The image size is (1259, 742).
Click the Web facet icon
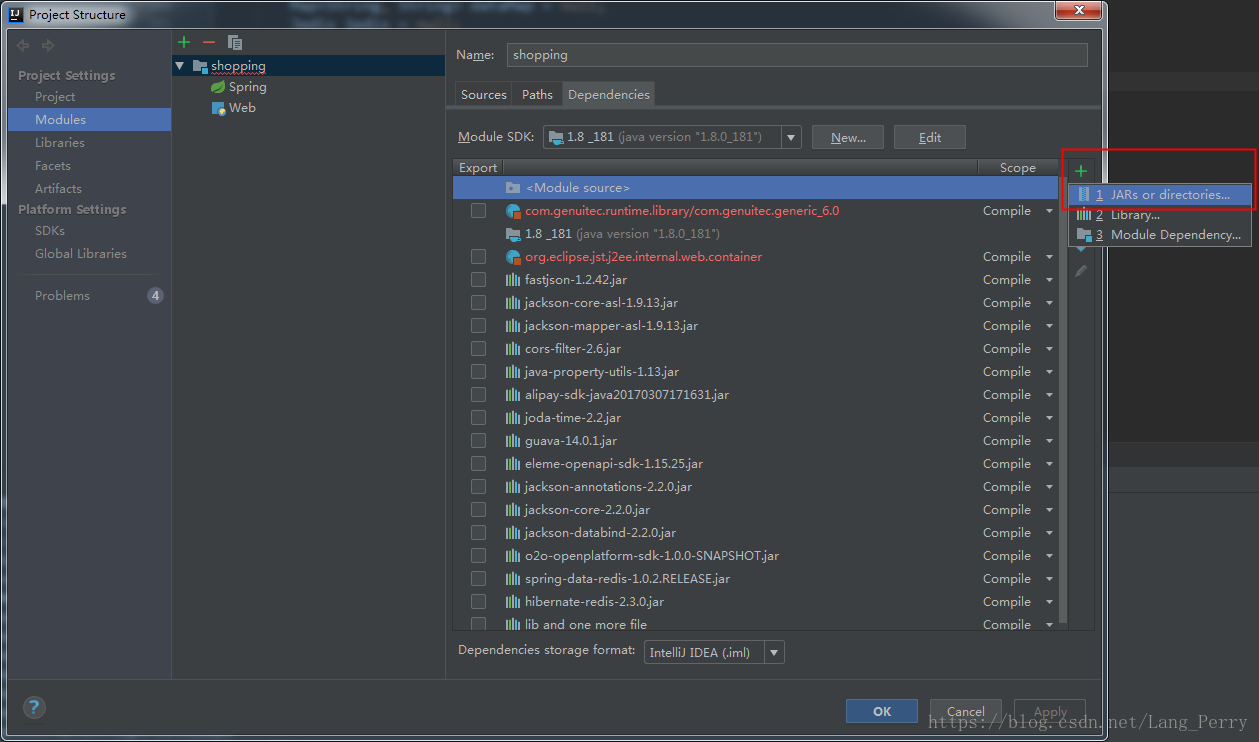[x=219, y=108]
